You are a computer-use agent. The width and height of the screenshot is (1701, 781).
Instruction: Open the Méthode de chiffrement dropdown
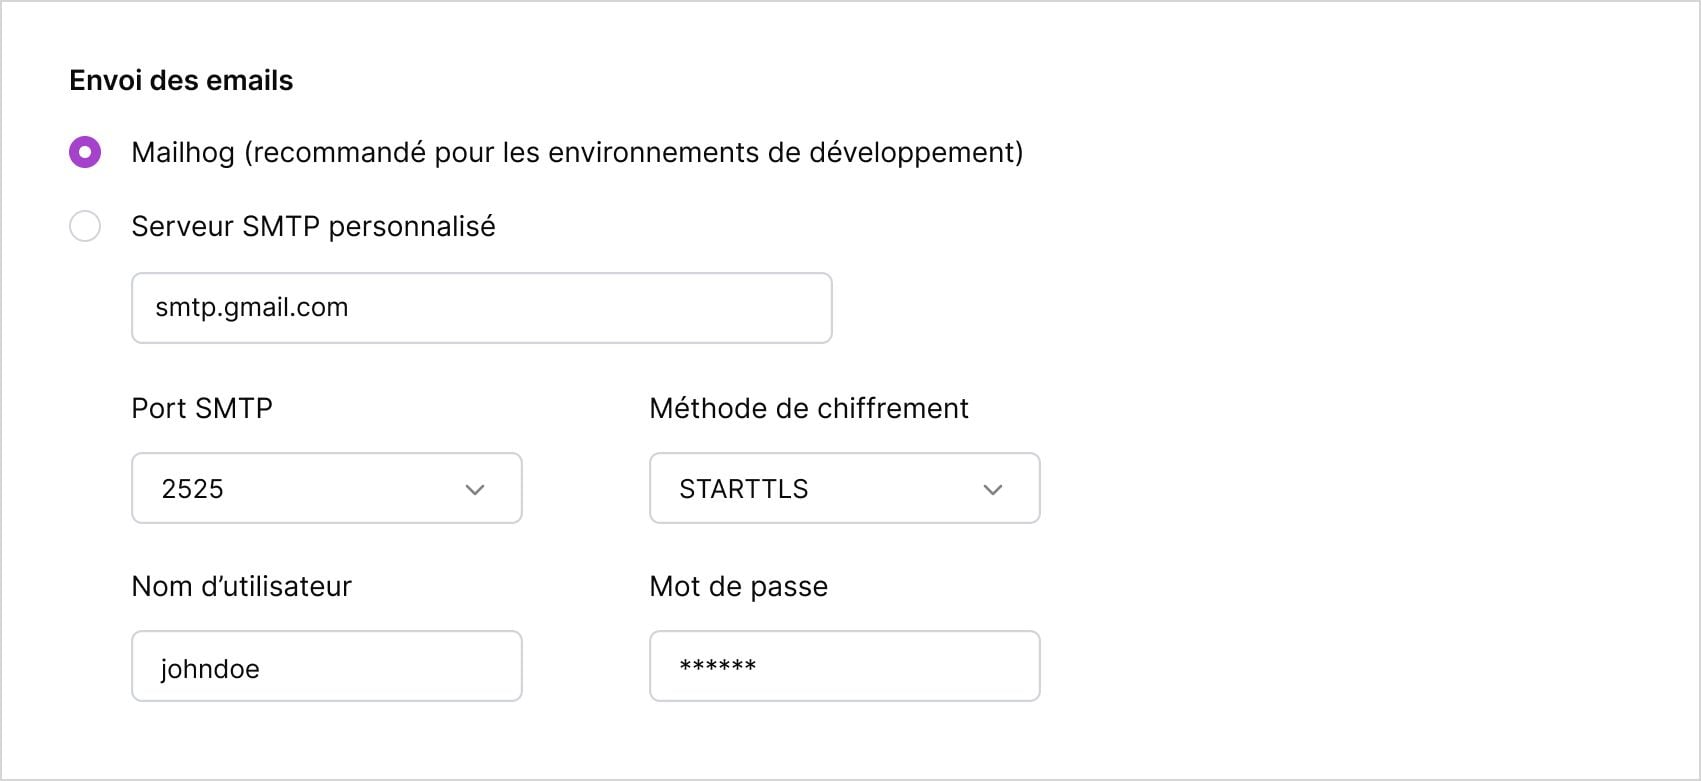[x=844, y=488]
